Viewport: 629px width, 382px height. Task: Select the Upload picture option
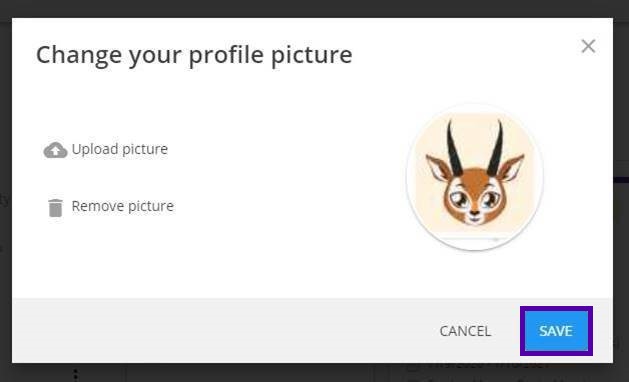(x=106, y=150)
